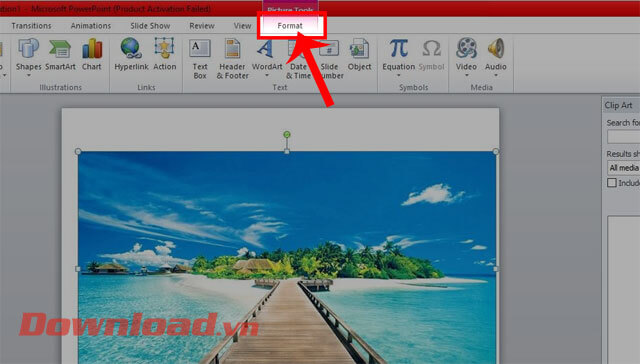Insert a SmartArt graphic
The height and width of the screenshot is (364, 640).
click(x=60, y=56)
